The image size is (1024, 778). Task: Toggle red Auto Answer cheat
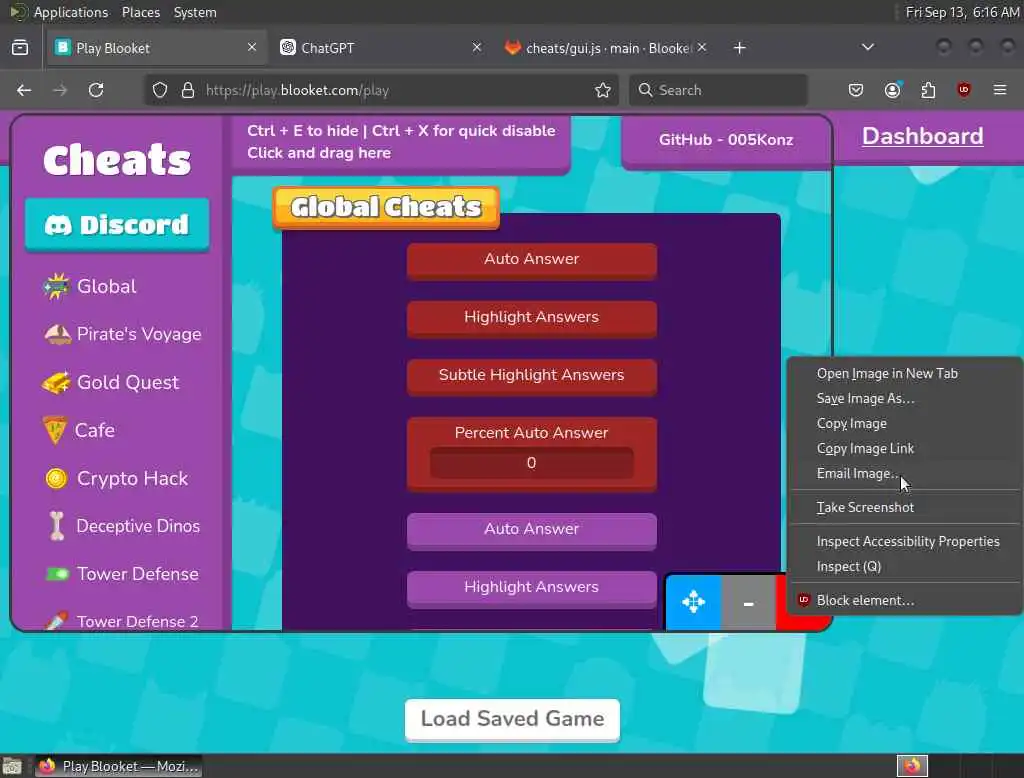(532, 260)
